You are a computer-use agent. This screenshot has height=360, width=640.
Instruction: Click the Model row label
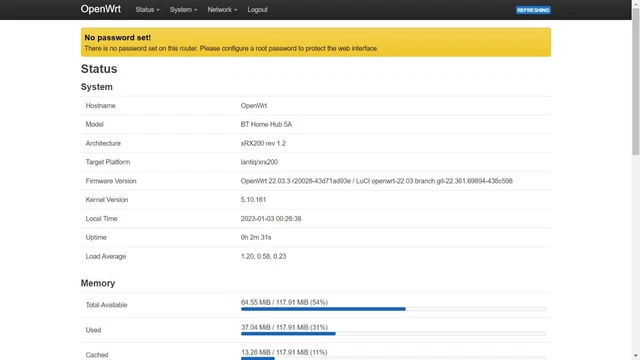pos(94,124)
